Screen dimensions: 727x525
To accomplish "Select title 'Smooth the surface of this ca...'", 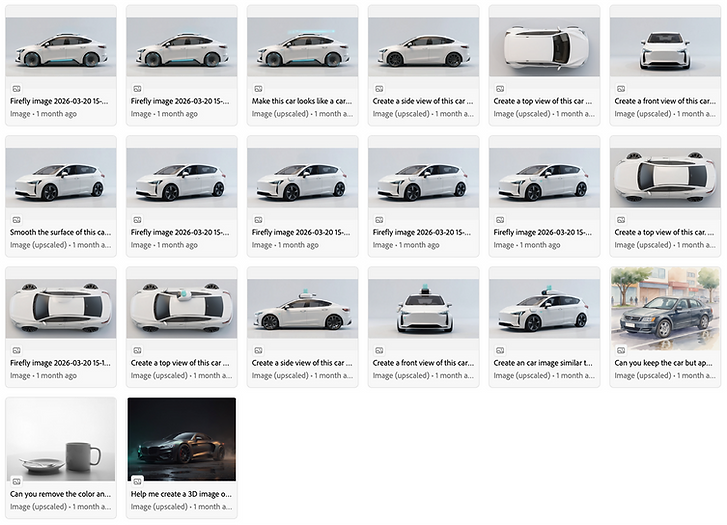I will point(60,232).
